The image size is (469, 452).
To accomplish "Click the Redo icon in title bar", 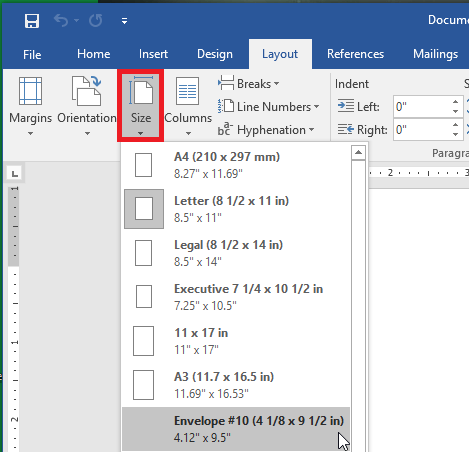I will tap(96, 21).
